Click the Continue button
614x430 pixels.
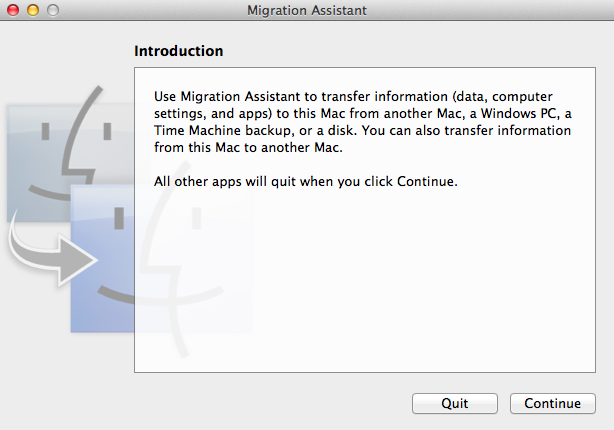point(553,403)
